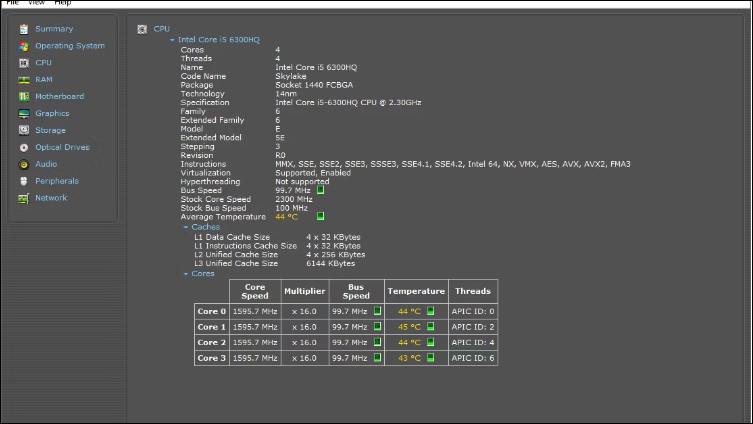Viewport: 753px width, 424px height.
Task: Click Core 1 bus speed graph icon
Action: click(x=377, y=327)
